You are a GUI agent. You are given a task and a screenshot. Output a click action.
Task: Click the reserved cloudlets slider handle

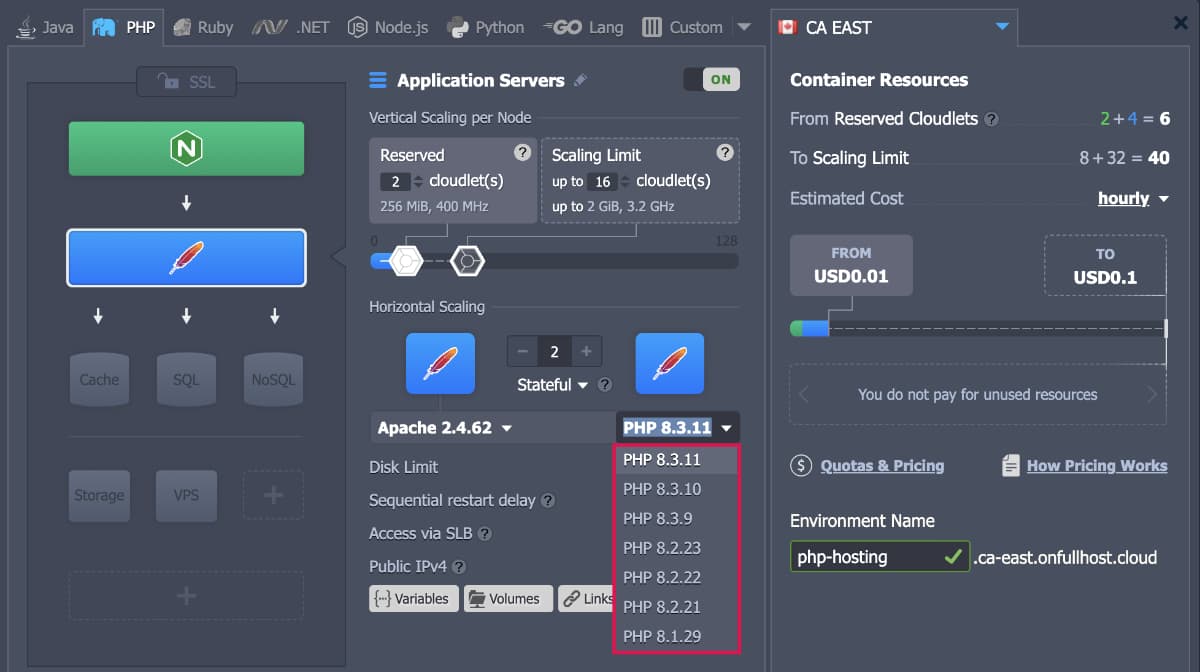pyautogui.click(x=406, y=261)
